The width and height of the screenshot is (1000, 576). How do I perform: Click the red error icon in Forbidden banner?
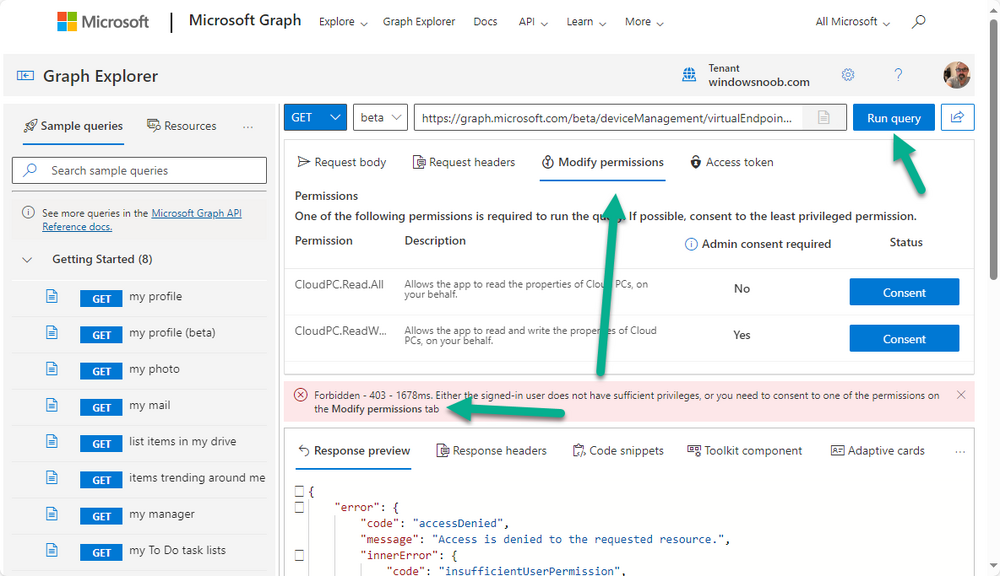coord(300,395)
